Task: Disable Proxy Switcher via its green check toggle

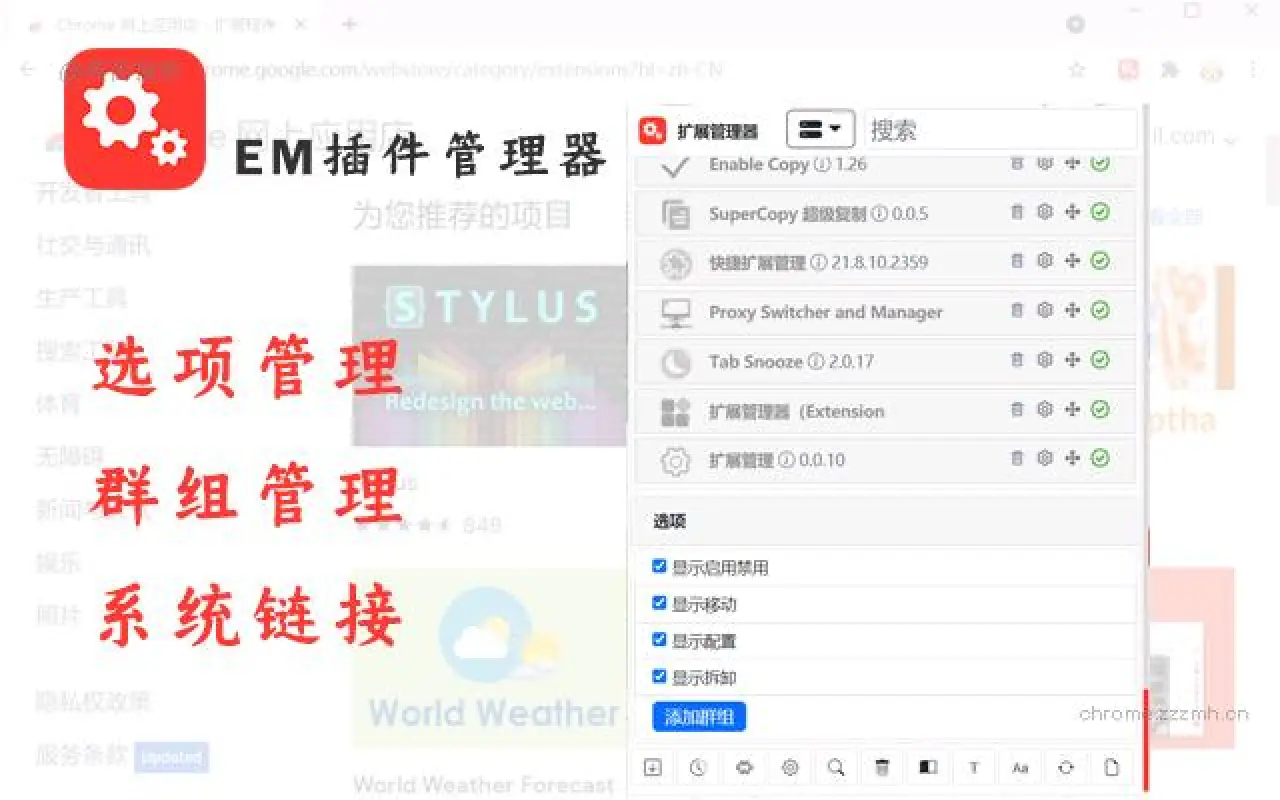Action: click(x=1099, y=311)
